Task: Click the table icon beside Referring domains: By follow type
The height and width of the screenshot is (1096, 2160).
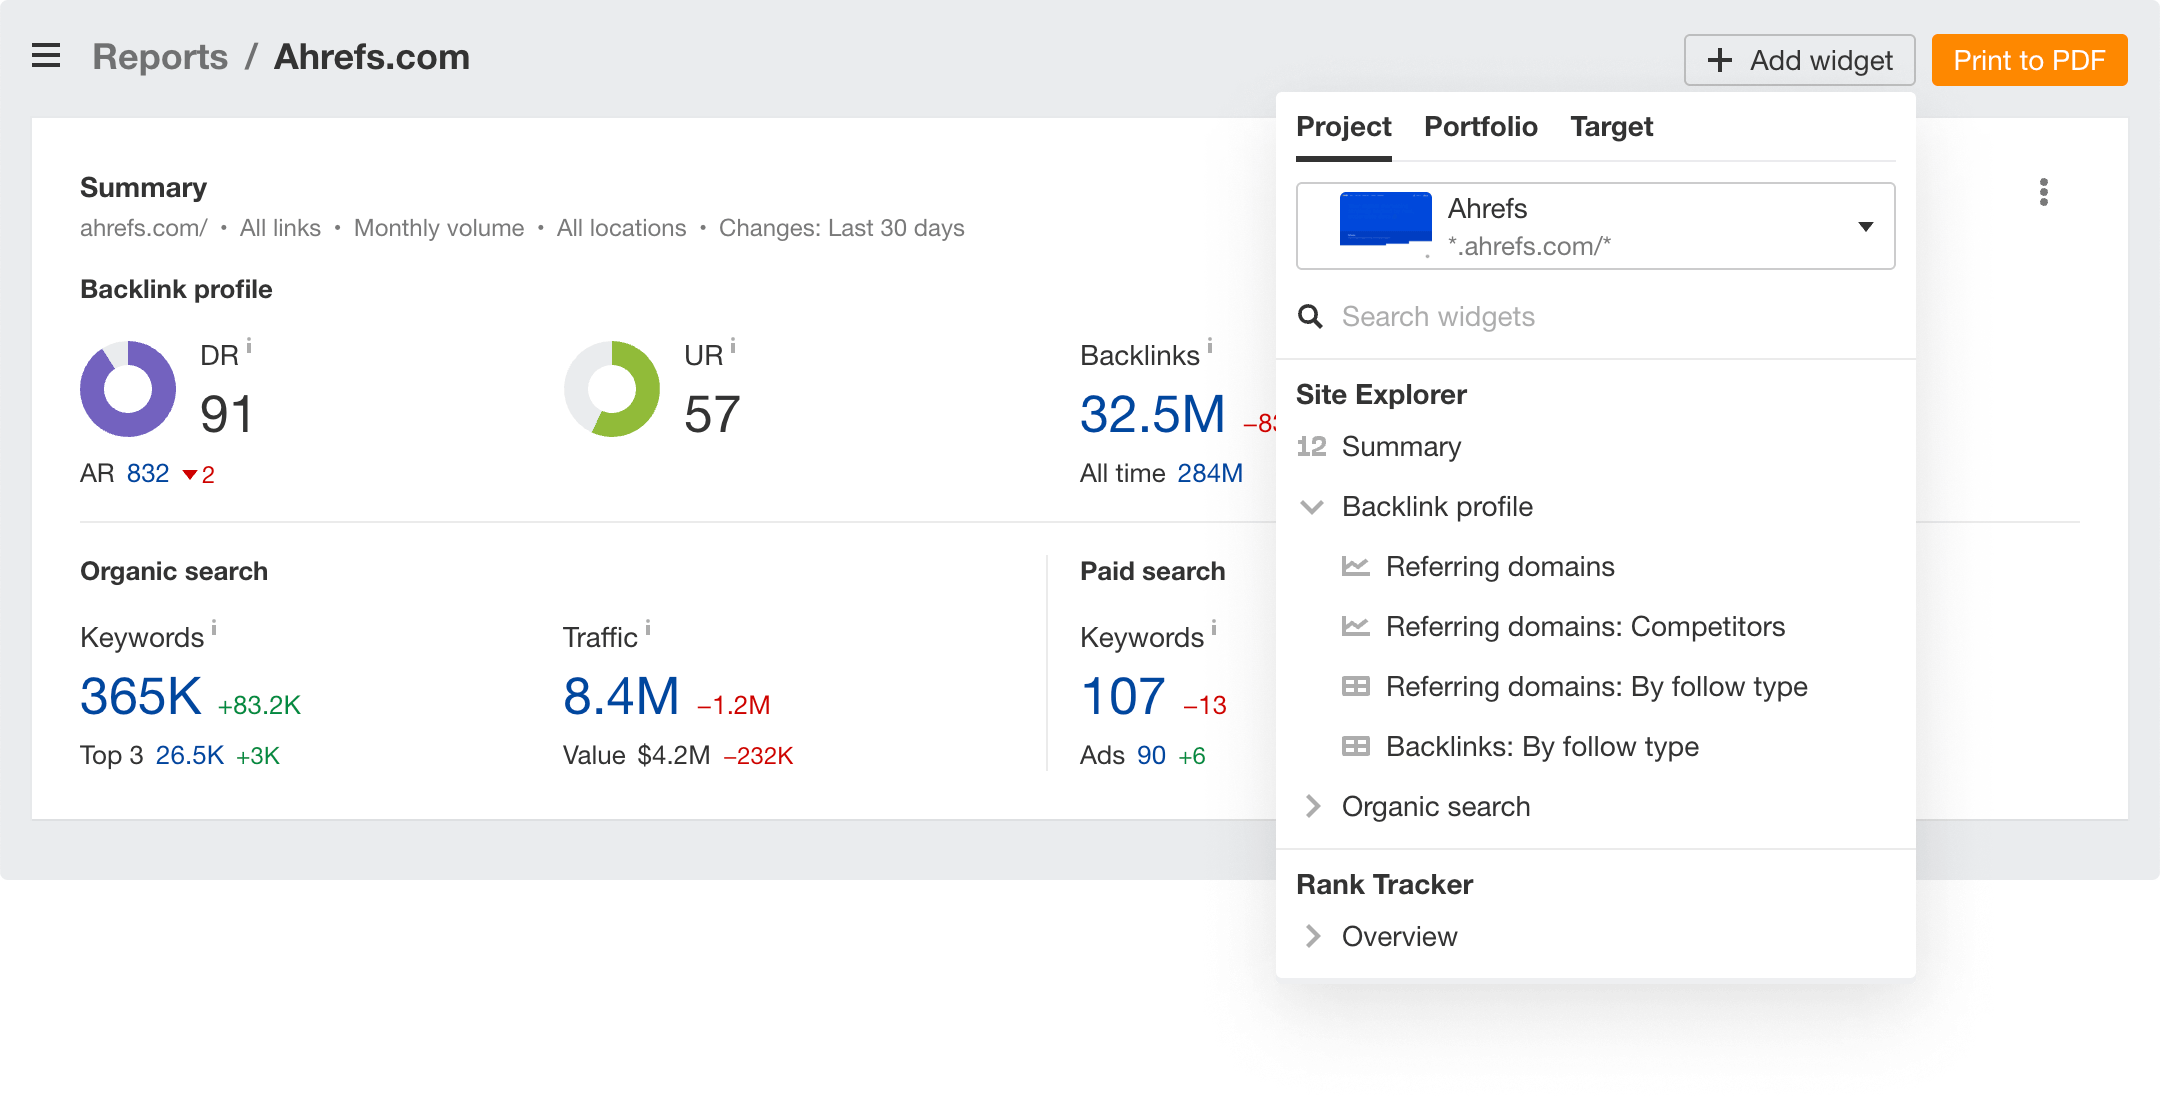Action: click(1355, 687)
